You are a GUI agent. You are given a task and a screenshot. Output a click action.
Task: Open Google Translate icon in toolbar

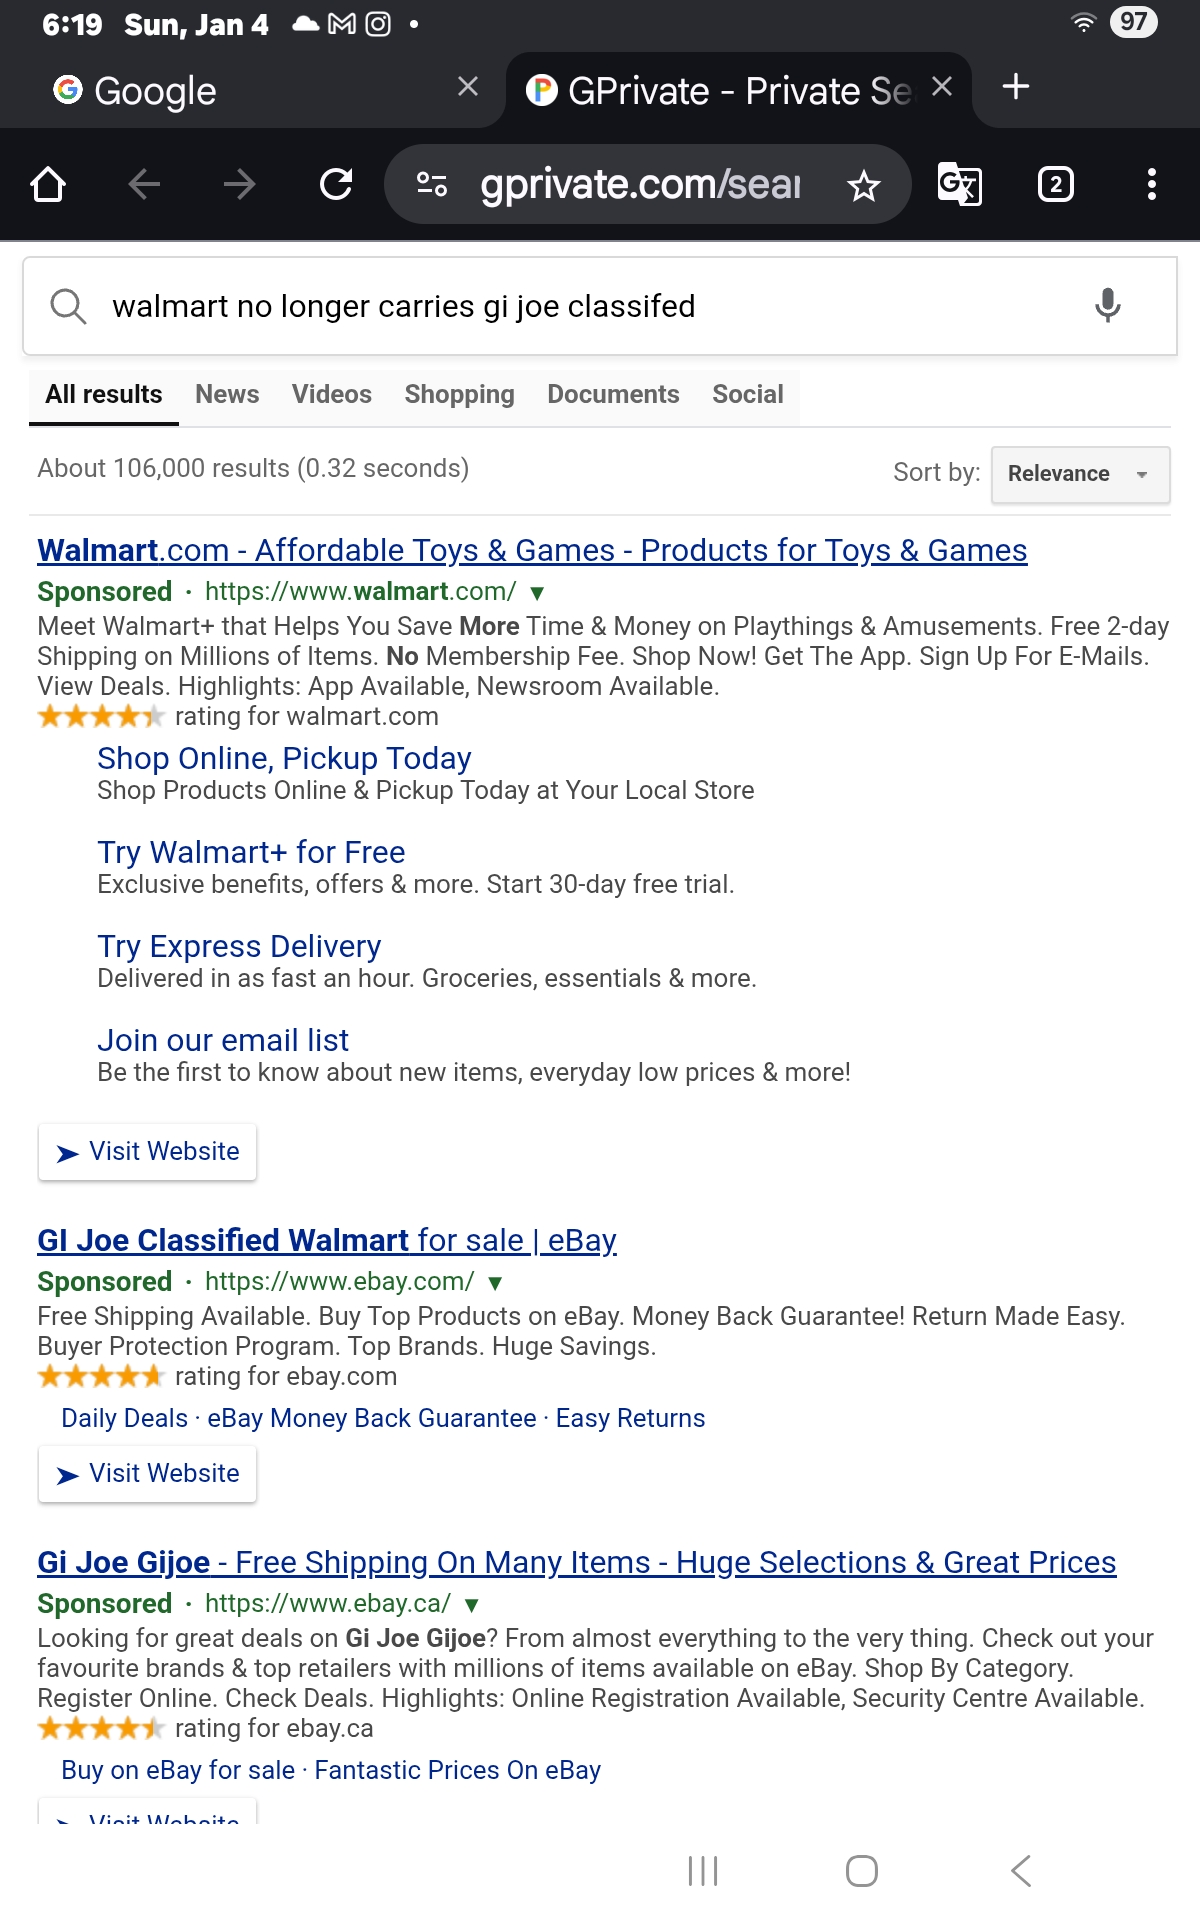(959, 184)
